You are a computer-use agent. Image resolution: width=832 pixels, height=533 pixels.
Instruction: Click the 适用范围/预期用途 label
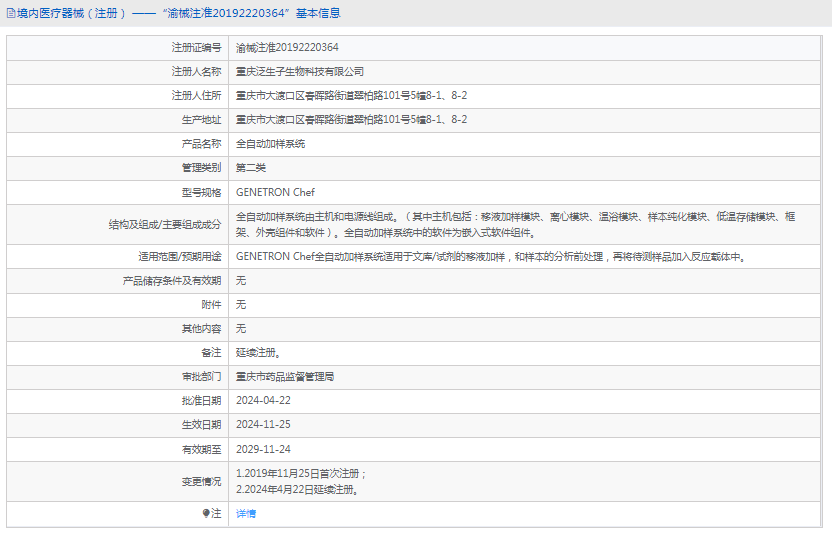click(x=180, y=257)
